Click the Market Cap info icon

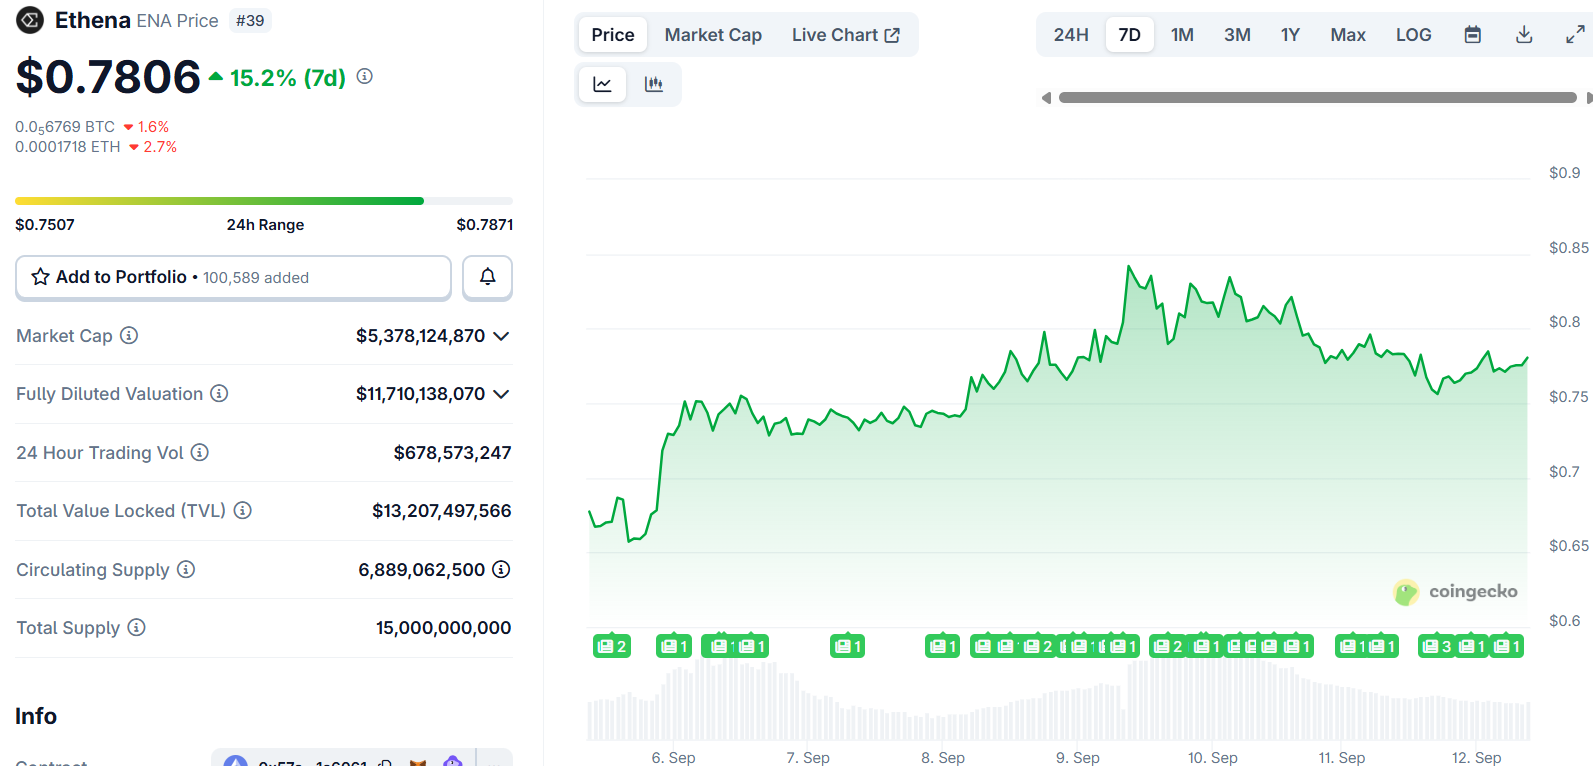point(129,335)
